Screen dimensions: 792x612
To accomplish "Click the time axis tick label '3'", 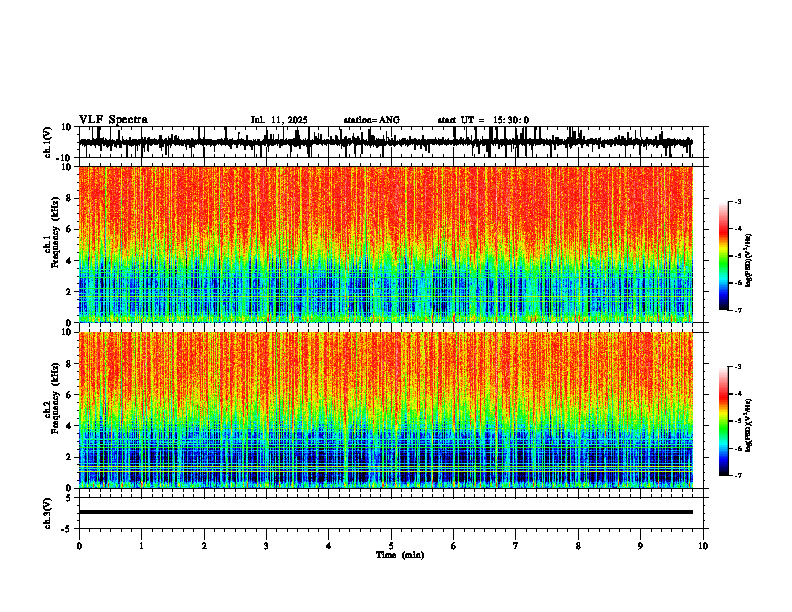I will [266, 546].
